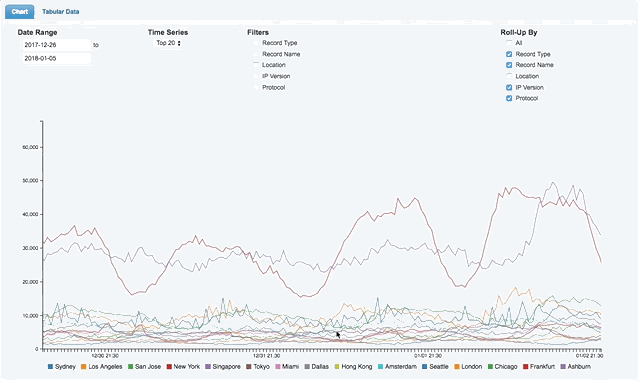This screenshot has height=382, width=640.
Task: Click the Seattle legend swatch
Action: point(424,366)
